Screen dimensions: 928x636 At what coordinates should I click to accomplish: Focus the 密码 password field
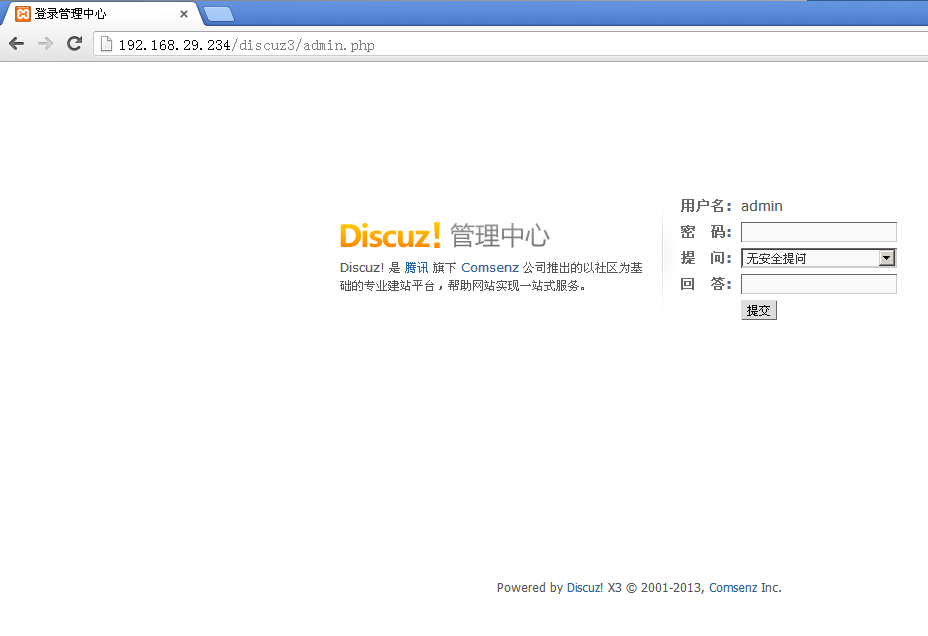pyautogui.click(x=819, y=232)
